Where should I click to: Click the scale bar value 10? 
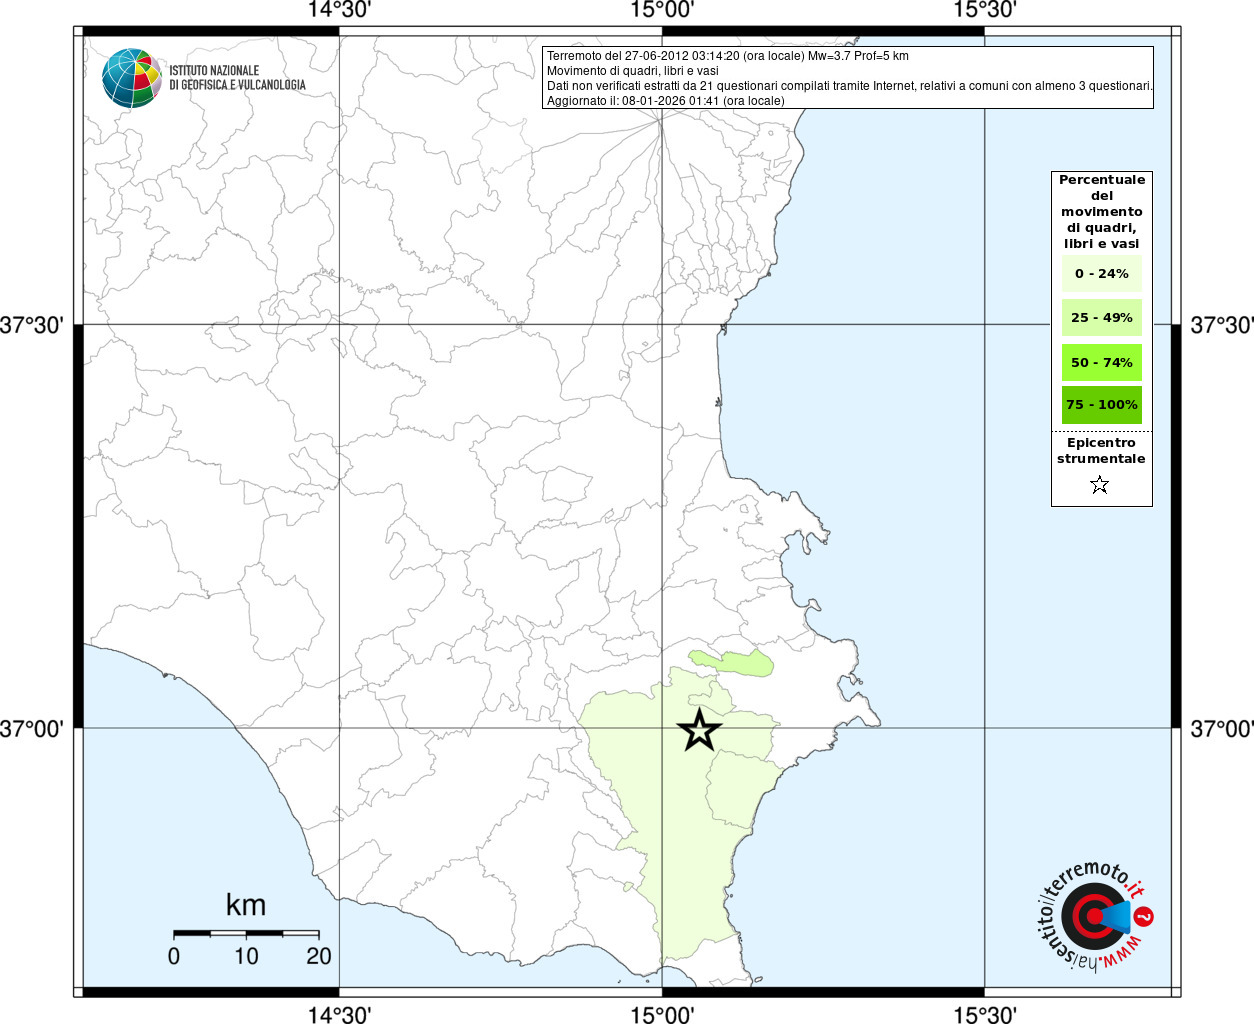(246, 956)
